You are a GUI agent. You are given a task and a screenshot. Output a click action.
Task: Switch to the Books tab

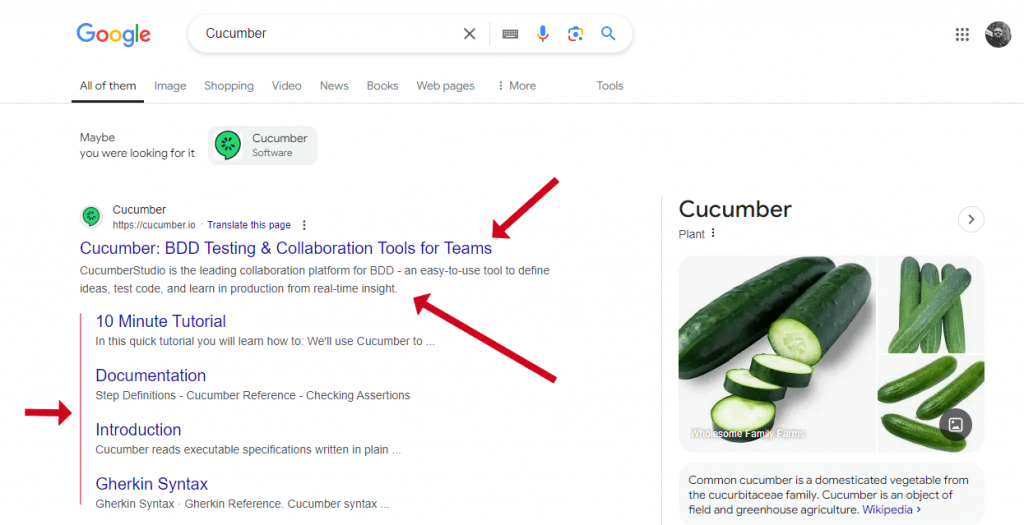382,86
